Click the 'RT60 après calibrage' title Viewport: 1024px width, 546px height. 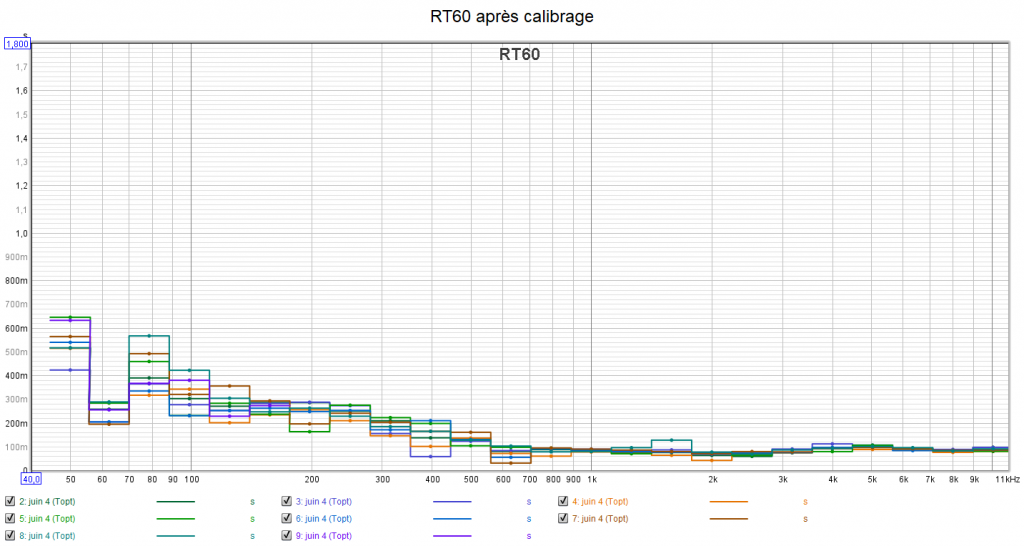coord(511,17)
